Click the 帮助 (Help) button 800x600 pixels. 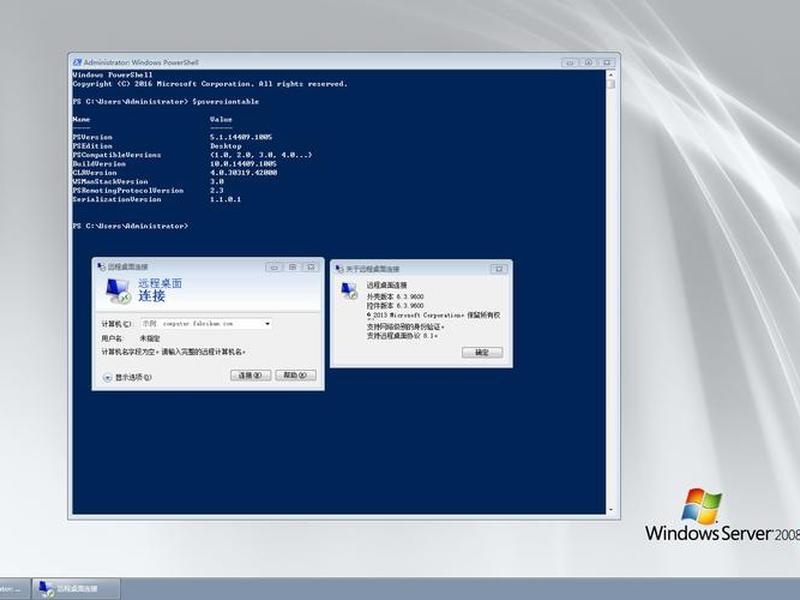(x=295, y=375)
